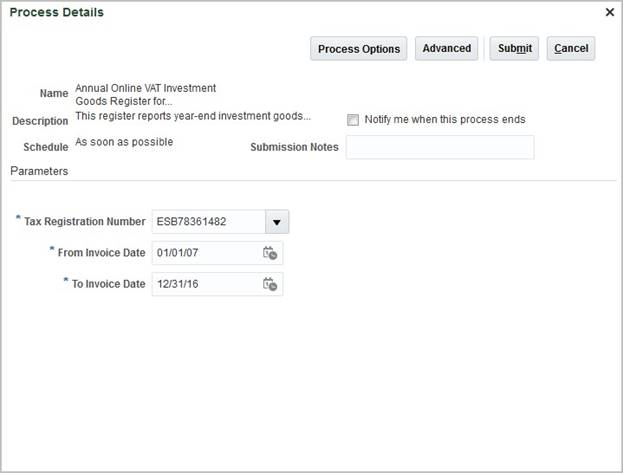Click the 'Process Details' dialog title
The width and height of the screenshot is (623, 473).
tap(56, 12)
